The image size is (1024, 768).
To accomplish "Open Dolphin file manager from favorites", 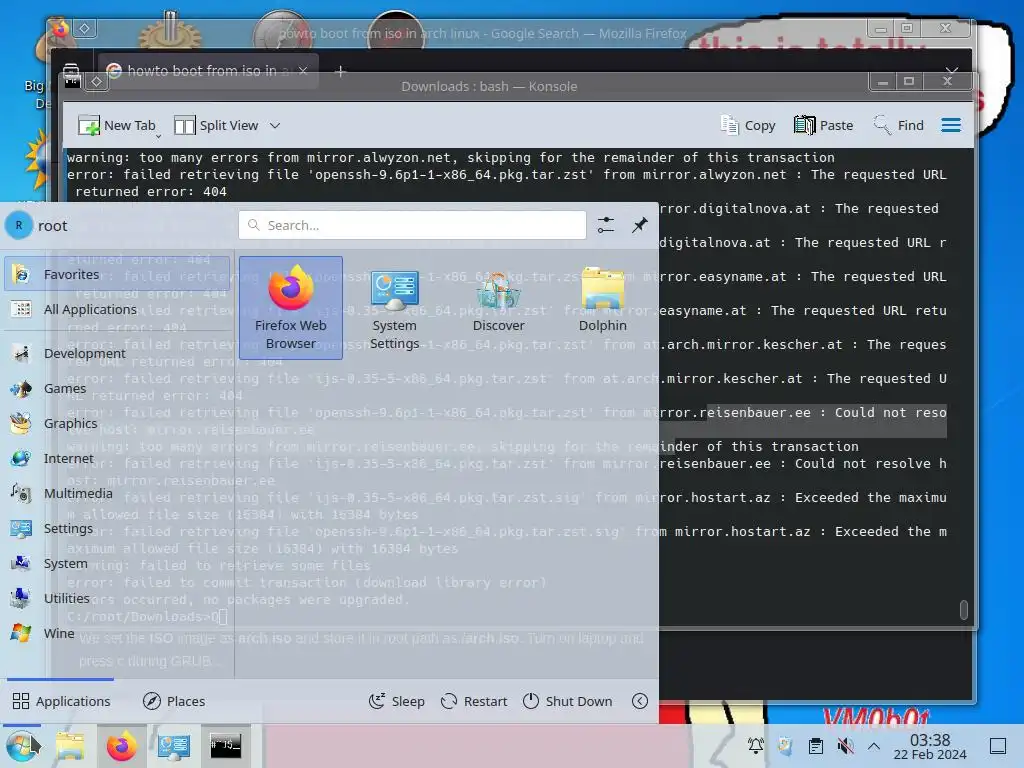I will (602, 308).
